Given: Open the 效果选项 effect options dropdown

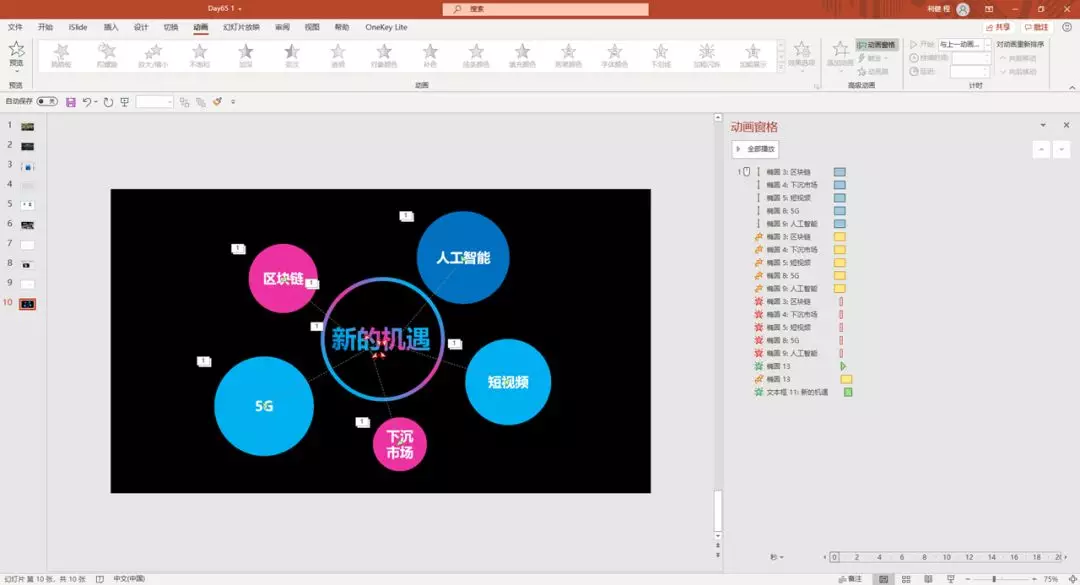Looking at the screenshot, I should 802,55.
